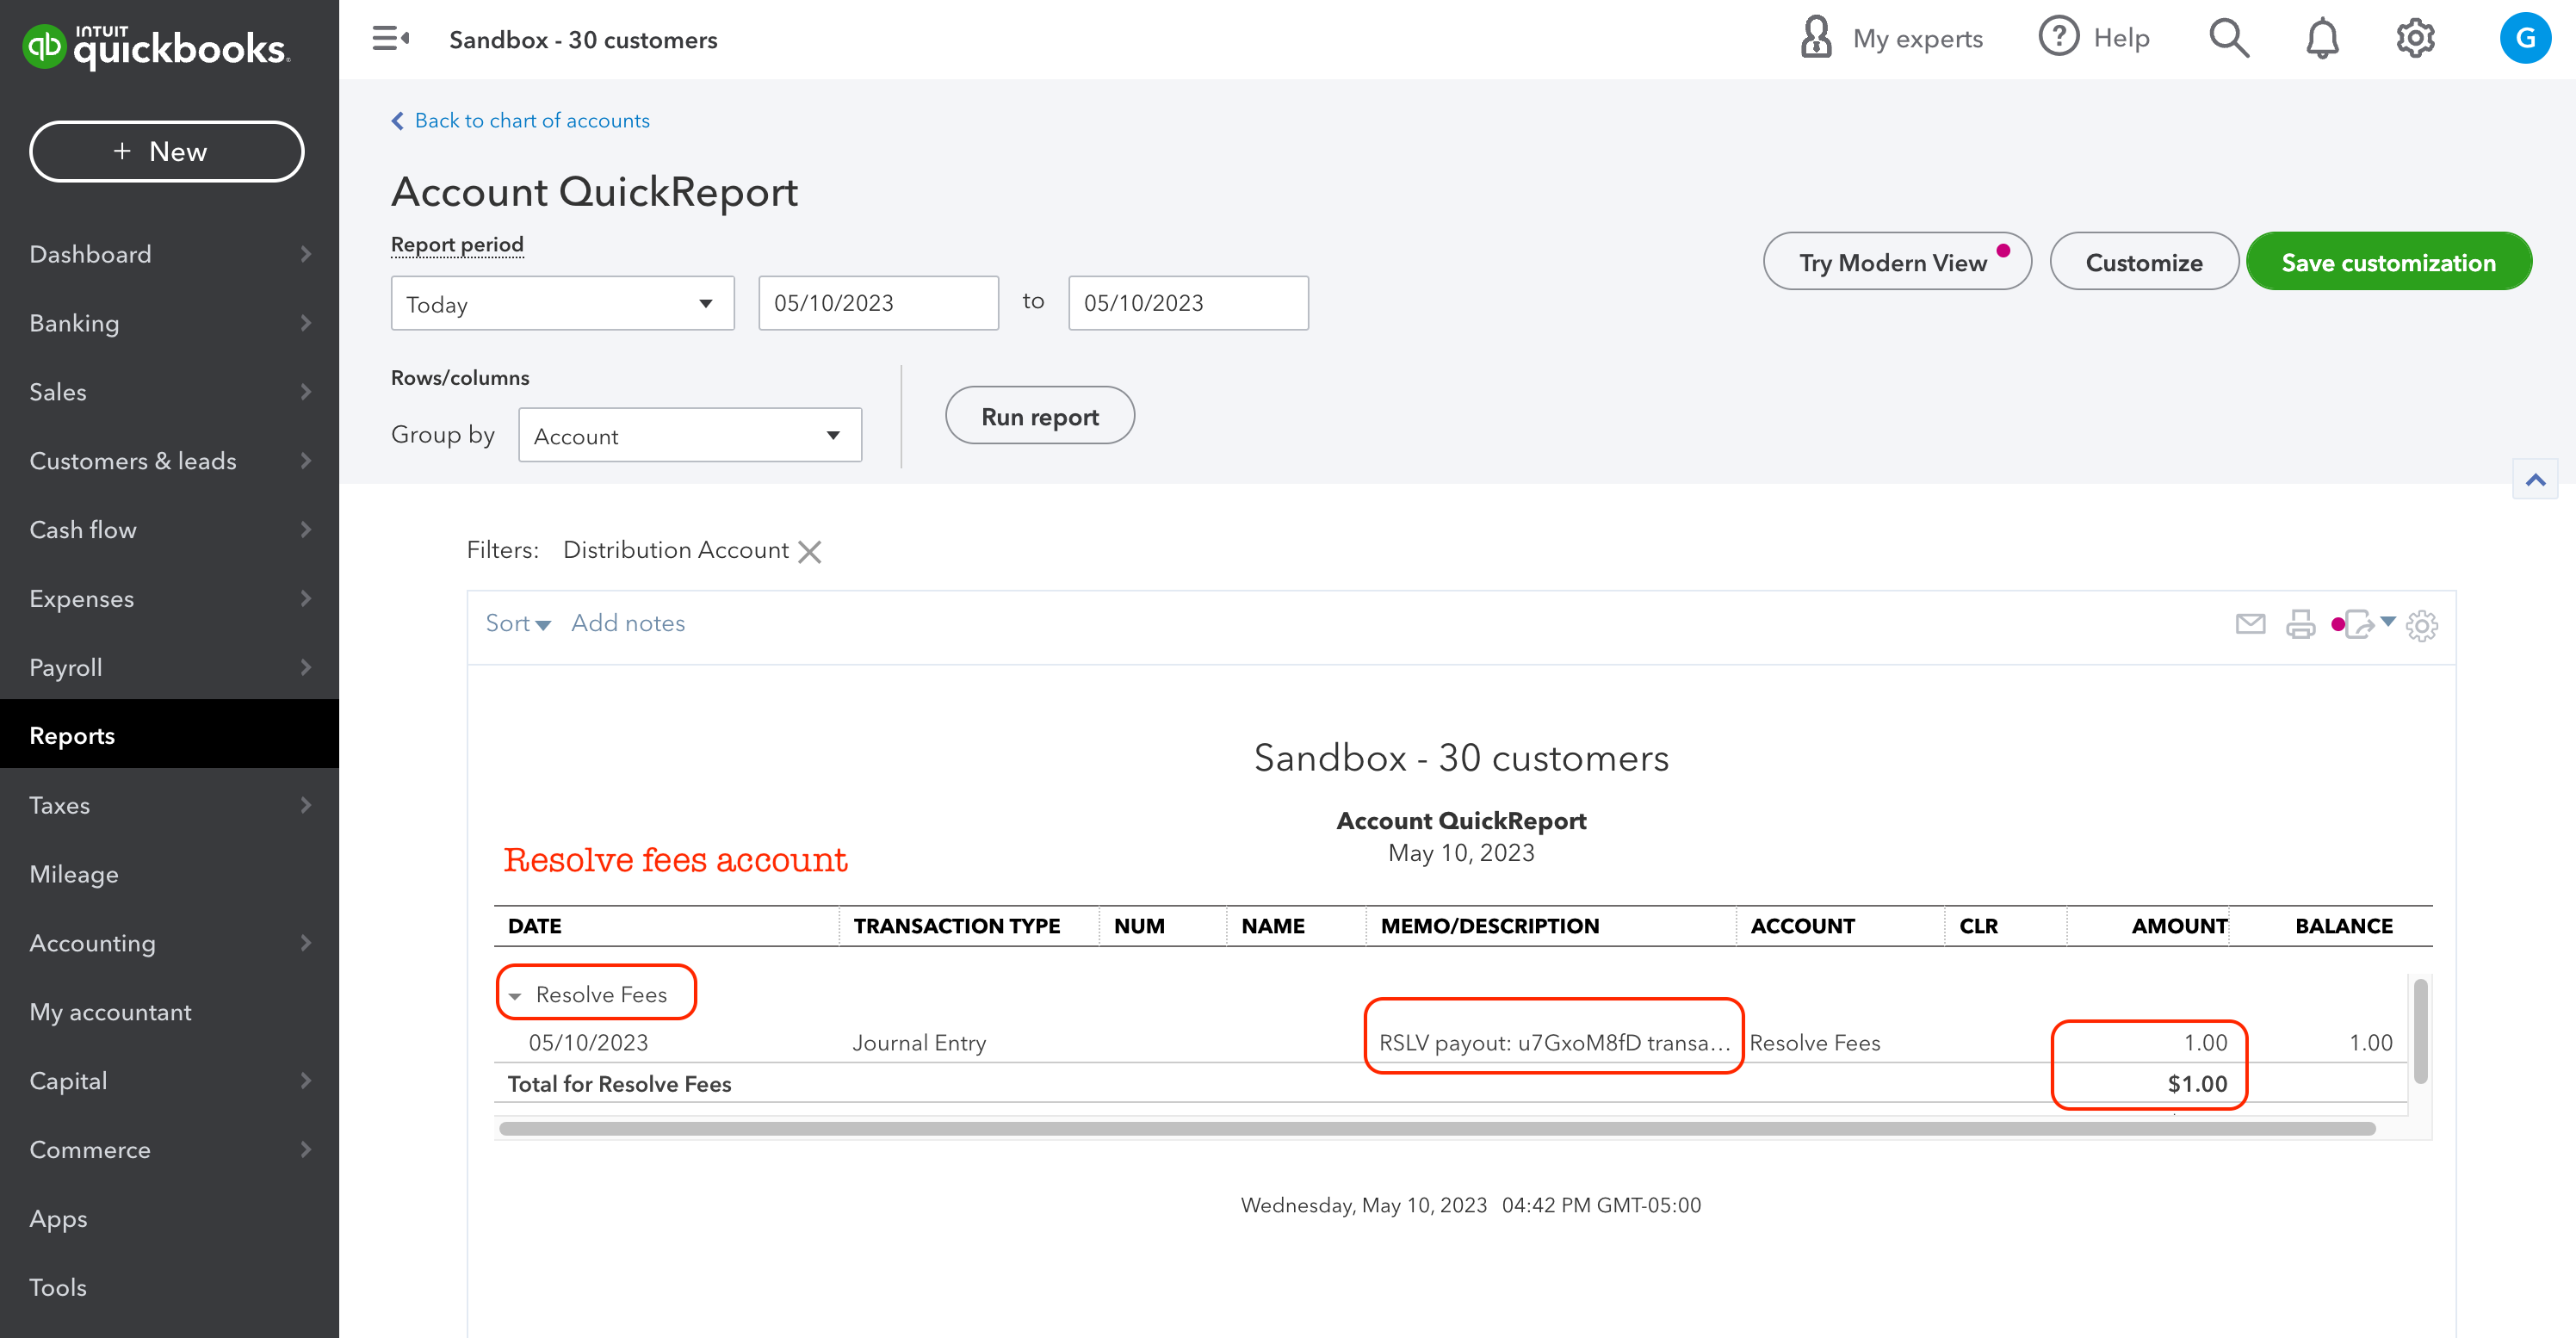Viewport: 2576px width, 1338px height.
Task: Collapse the sidebar with hamburger icon
Action: (390, 39)
